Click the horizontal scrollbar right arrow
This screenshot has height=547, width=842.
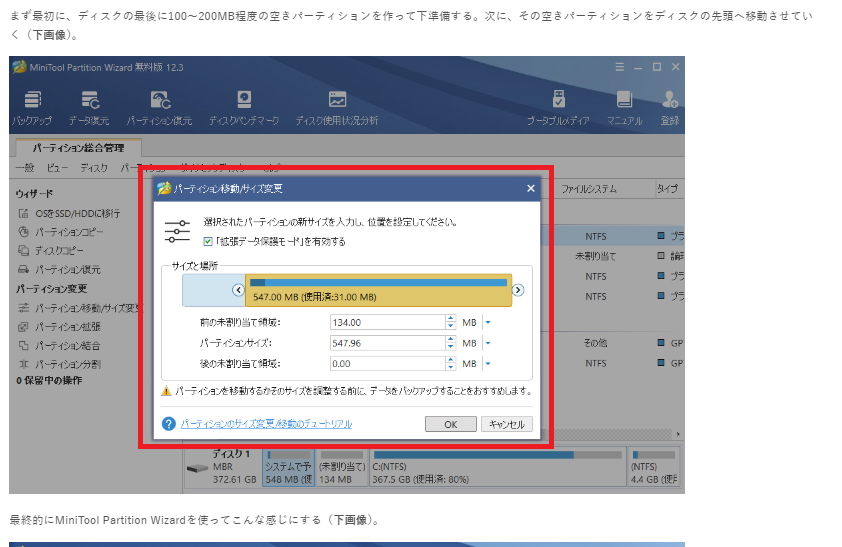click(678, 434)
